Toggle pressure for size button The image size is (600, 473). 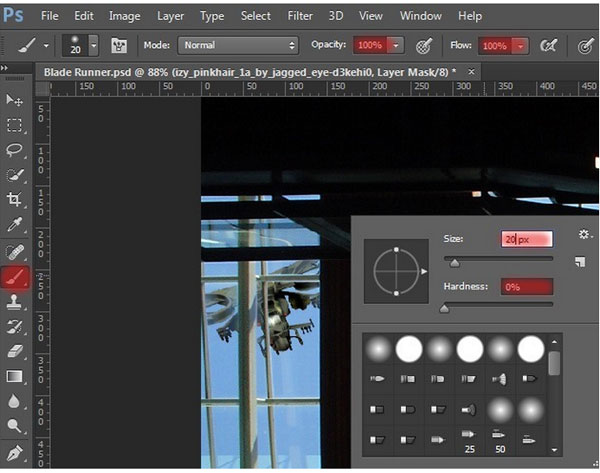[x=585, y=46]
